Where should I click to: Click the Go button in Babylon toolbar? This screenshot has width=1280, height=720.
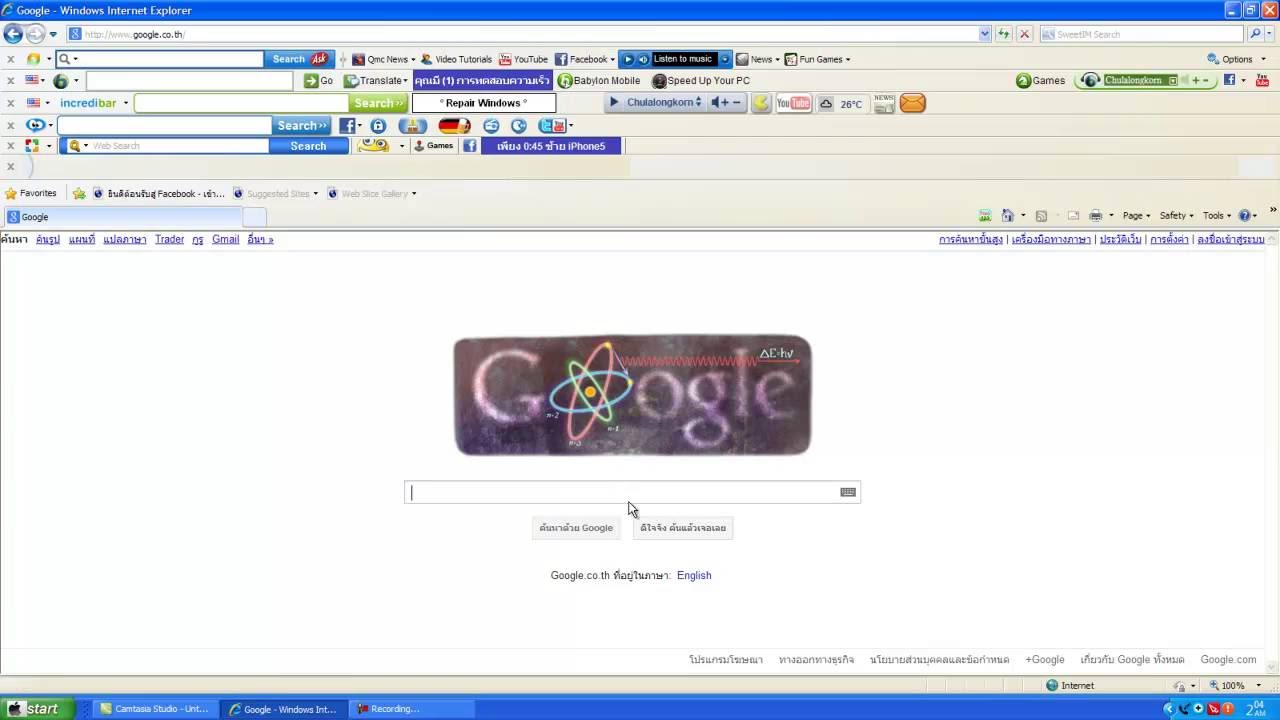(x=319, y=81)
